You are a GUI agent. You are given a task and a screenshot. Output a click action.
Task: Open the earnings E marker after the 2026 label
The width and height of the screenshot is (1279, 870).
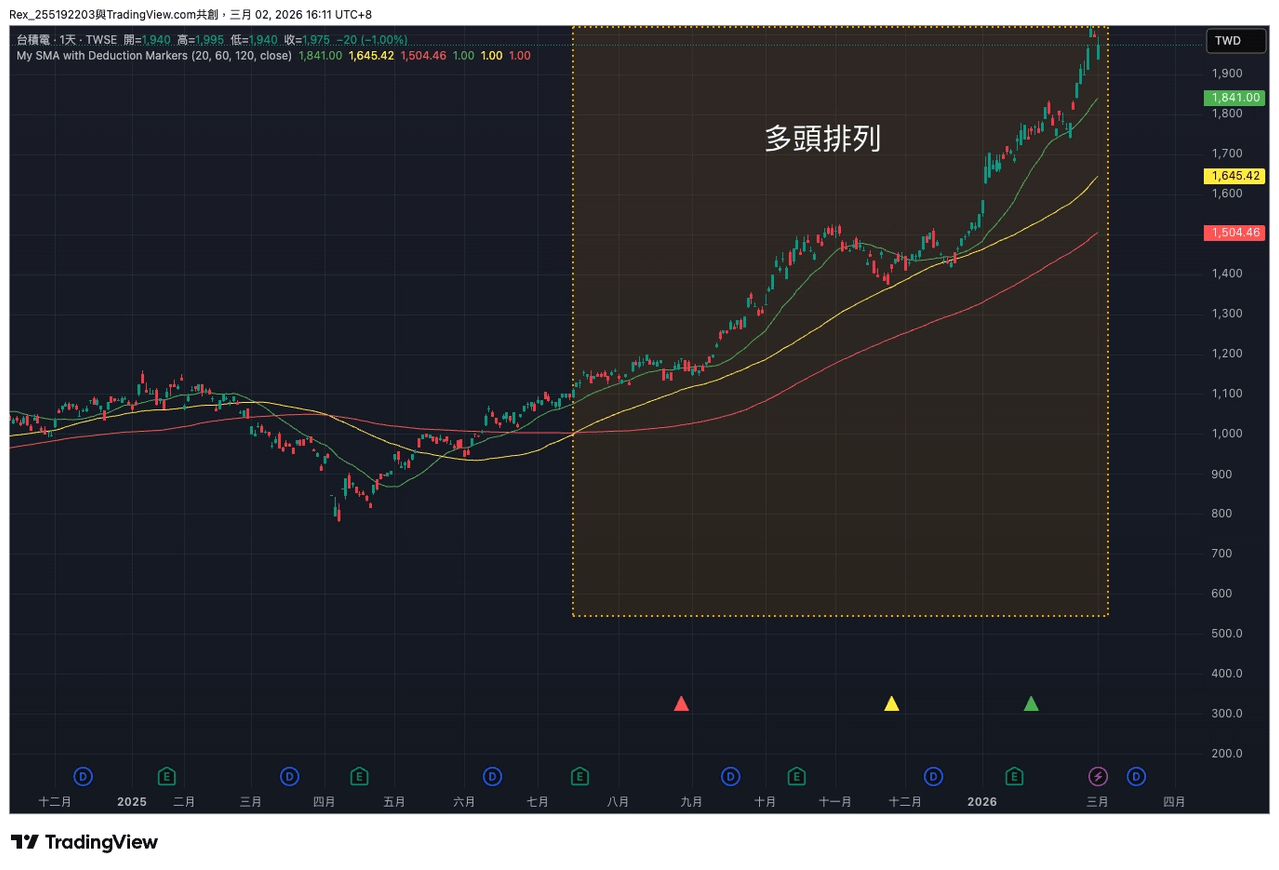1014,776
